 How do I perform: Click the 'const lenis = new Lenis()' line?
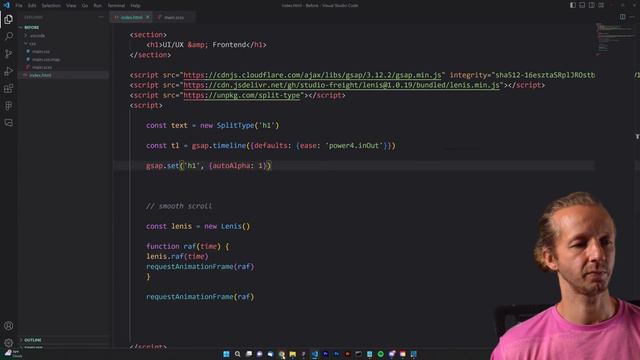(198, 226)
